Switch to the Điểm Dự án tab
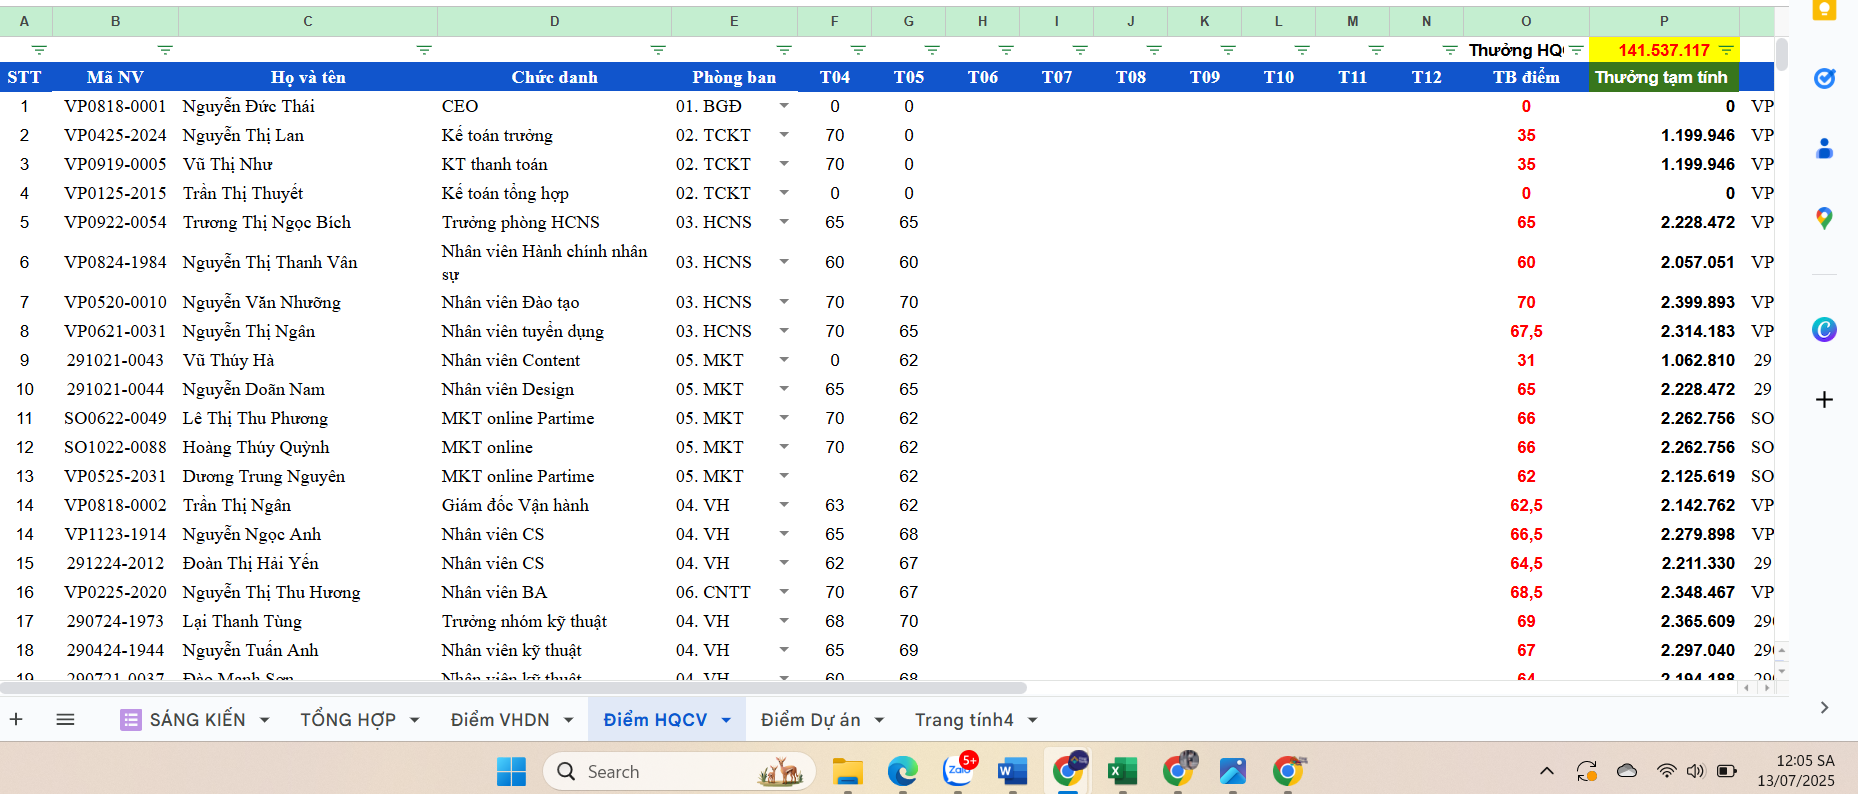 [x=810, y=720]
